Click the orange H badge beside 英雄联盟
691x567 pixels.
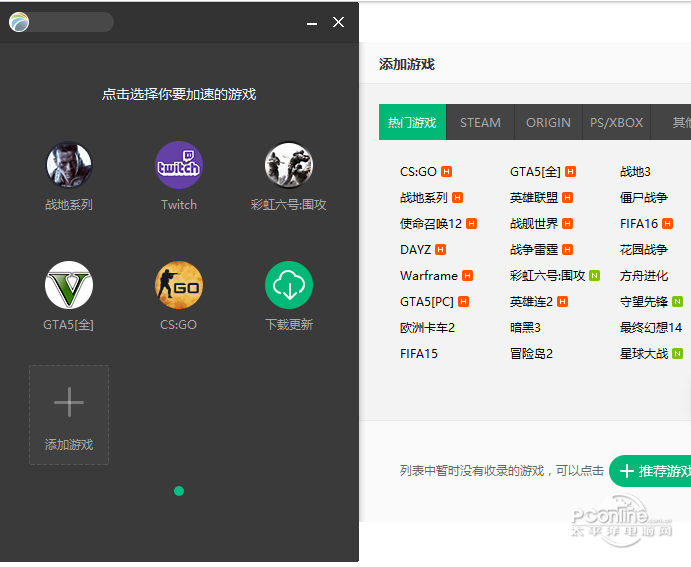568,198
